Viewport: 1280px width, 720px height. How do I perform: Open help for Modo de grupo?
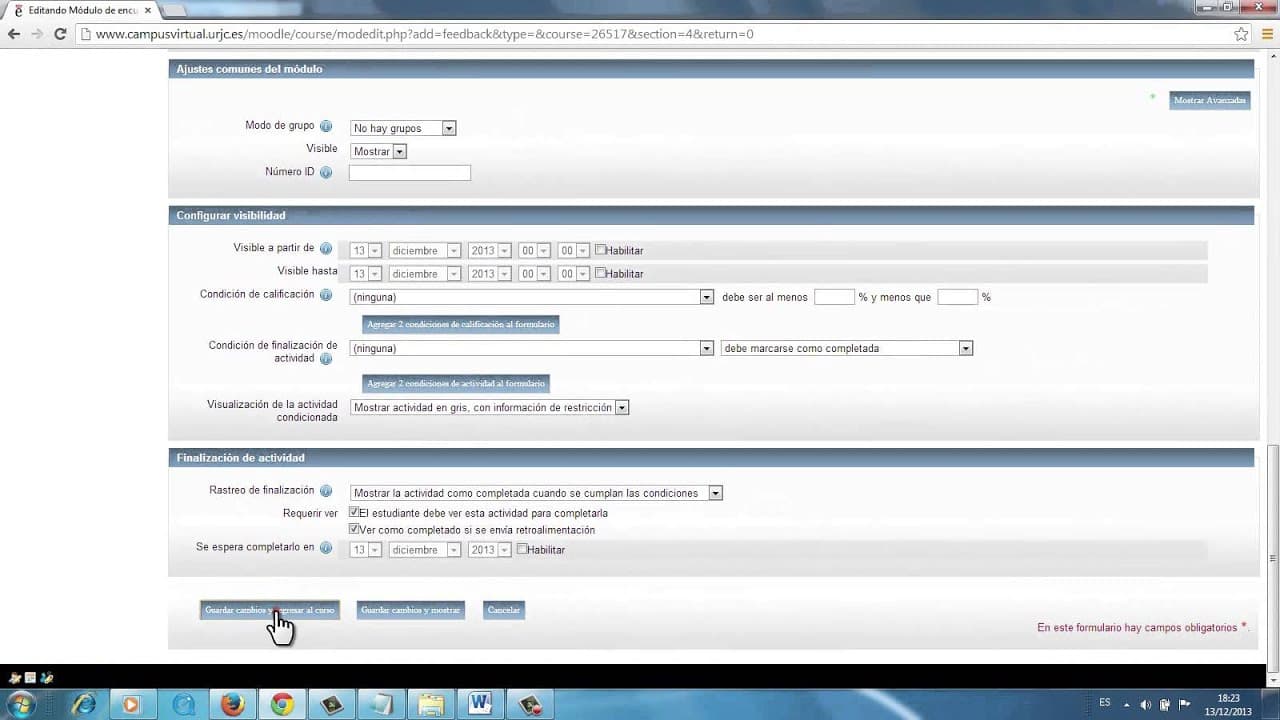coord(326,127)
